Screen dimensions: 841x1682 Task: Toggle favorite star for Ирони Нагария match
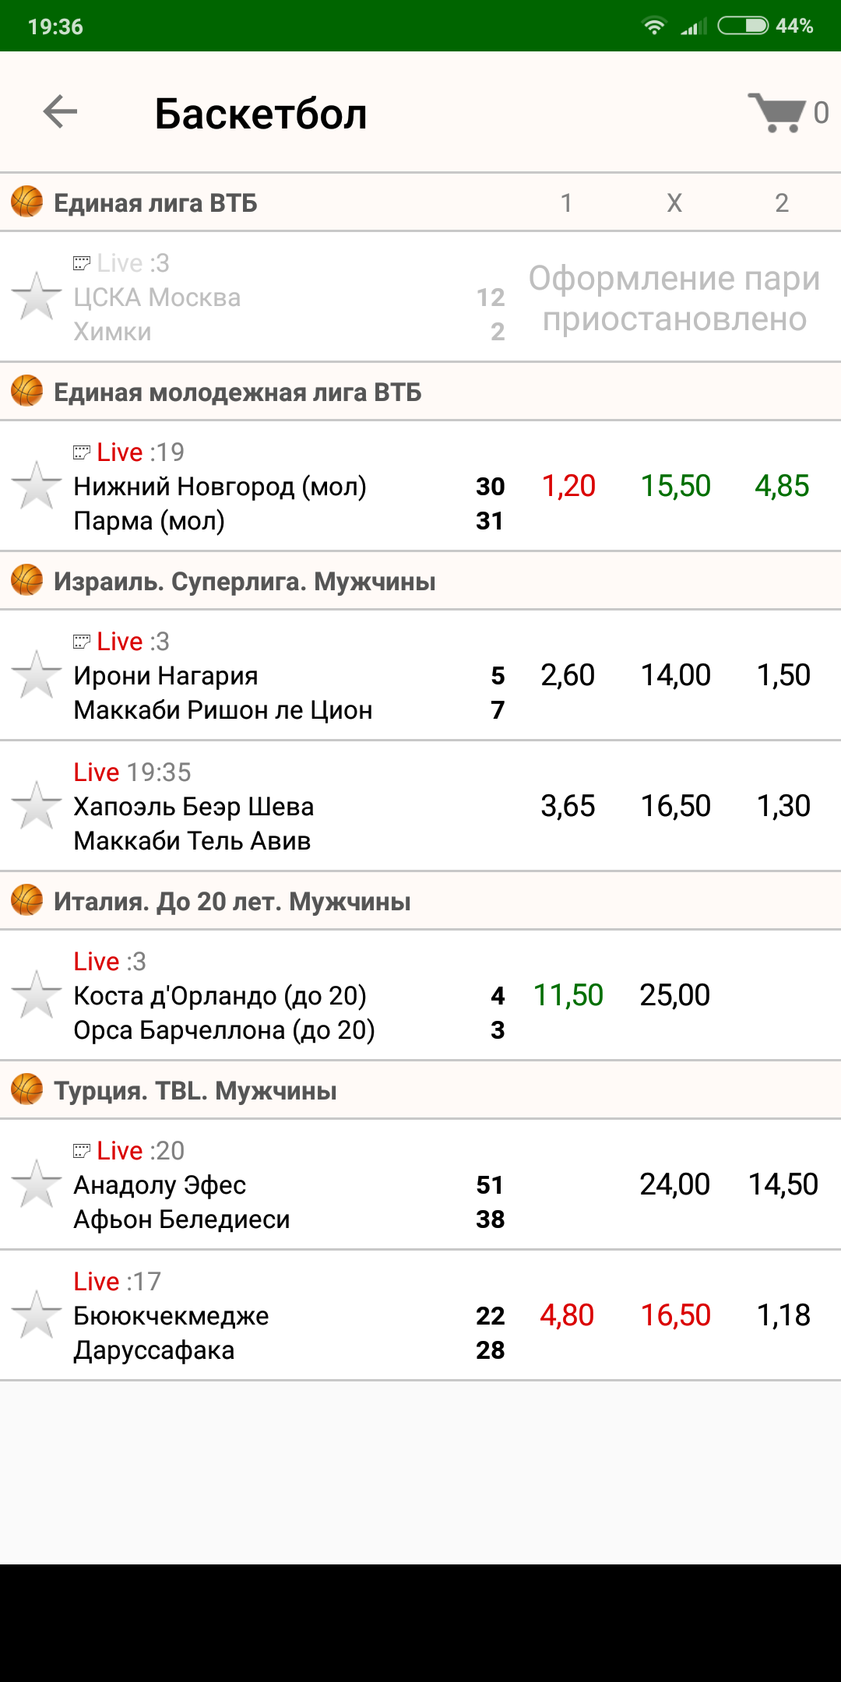point(37,675)
